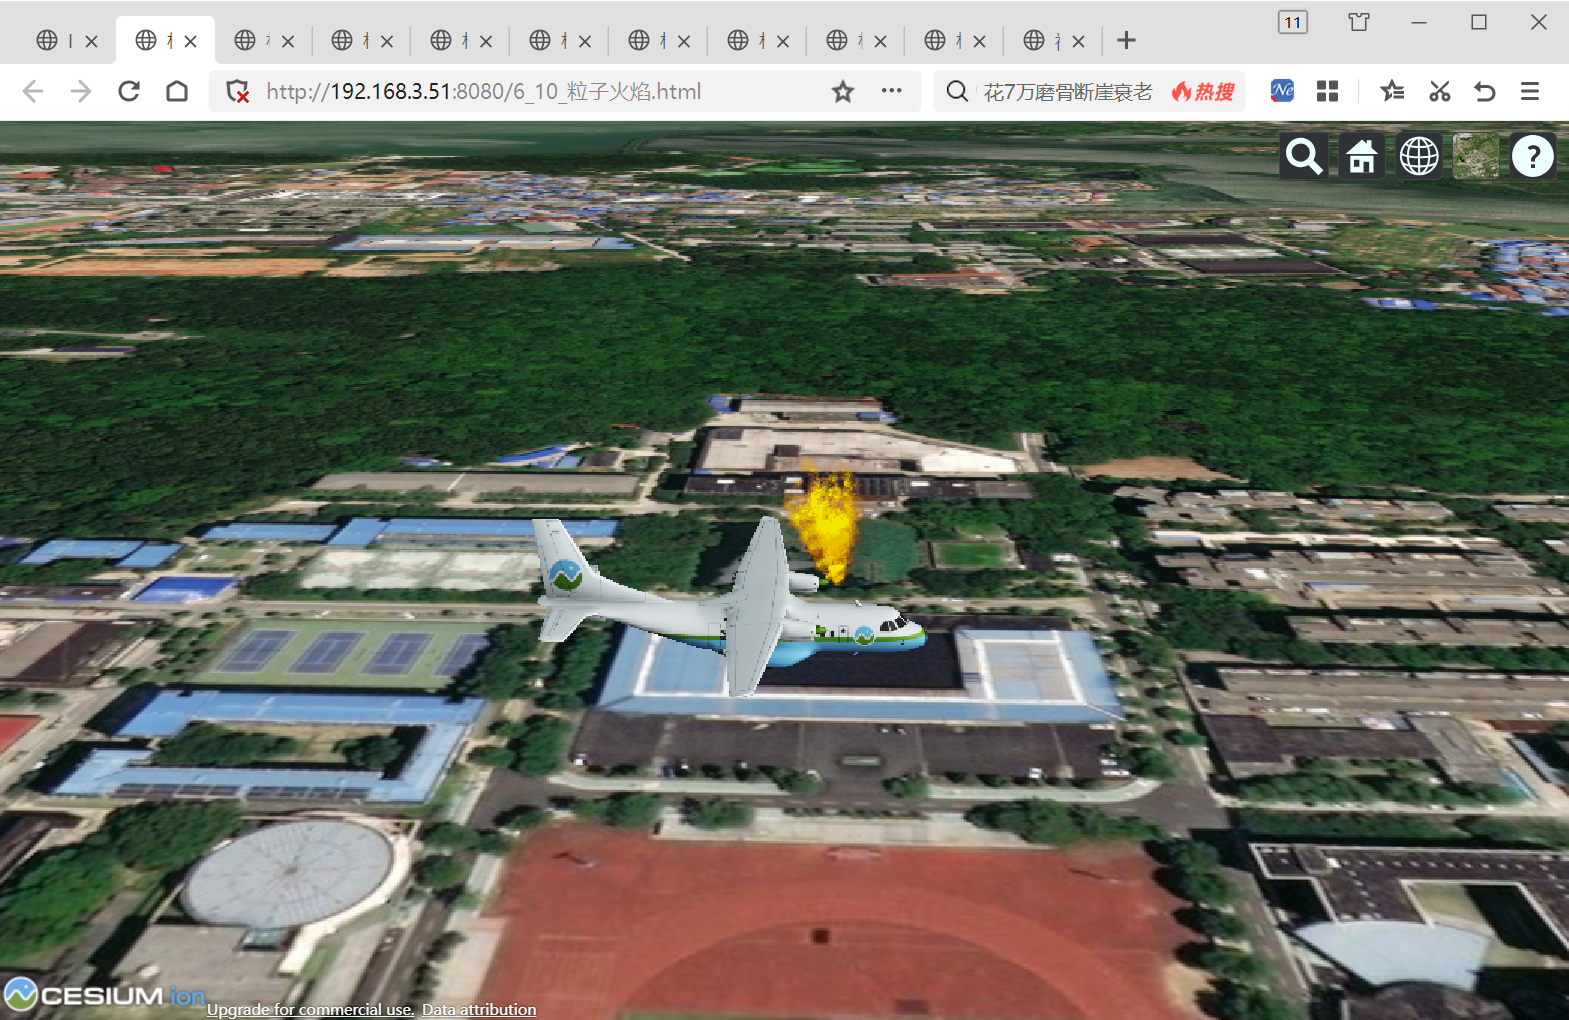Click the Cesium home view button
1569x1020 pixels.
click(1361, 156)
